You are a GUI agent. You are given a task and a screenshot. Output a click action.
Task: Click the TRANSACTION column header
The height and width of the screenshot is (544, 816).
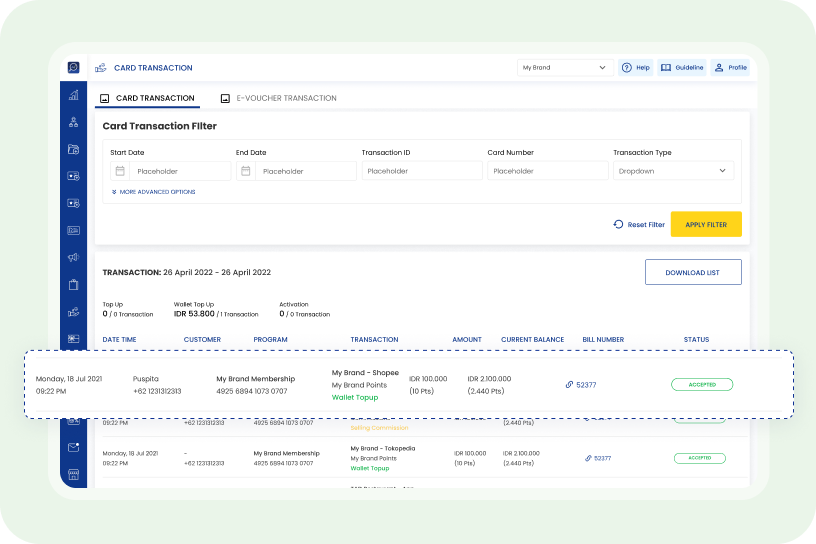(x=374, y=339)
